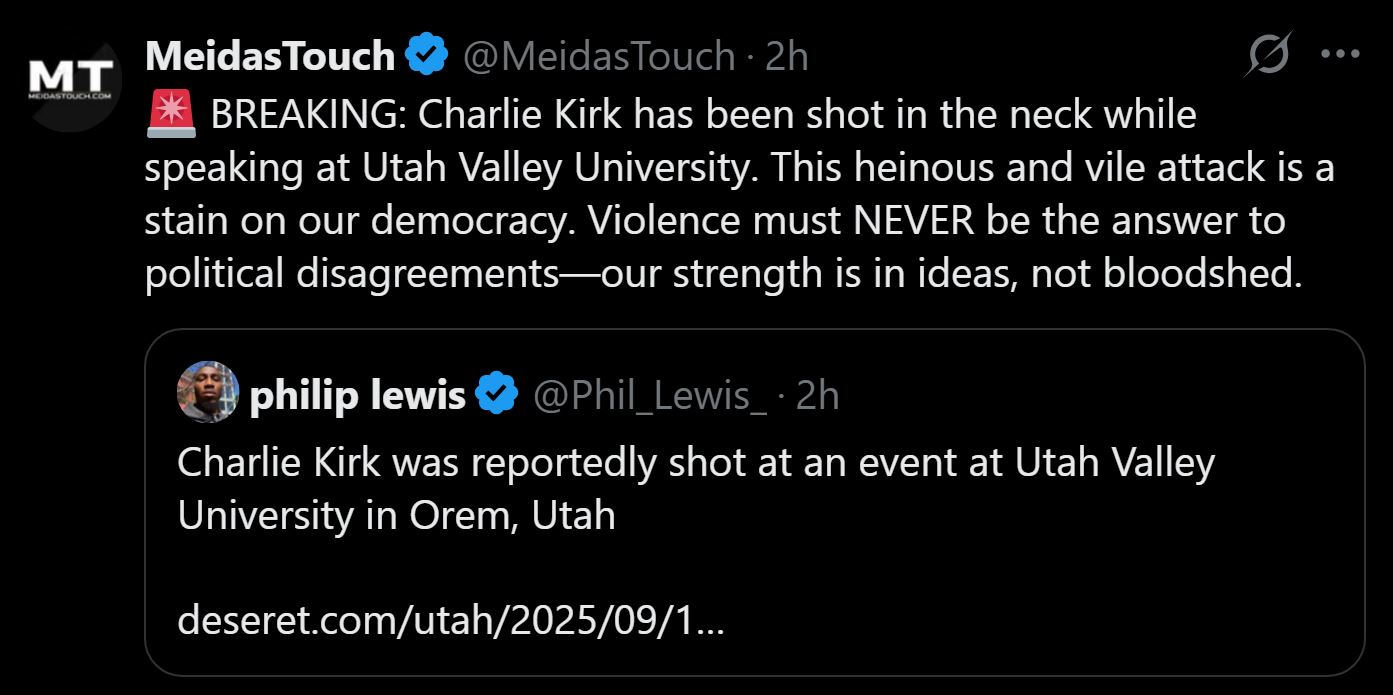Open Grok actions icon on the post
This screenshot has height=695, width=1393.
[1267, 54]
